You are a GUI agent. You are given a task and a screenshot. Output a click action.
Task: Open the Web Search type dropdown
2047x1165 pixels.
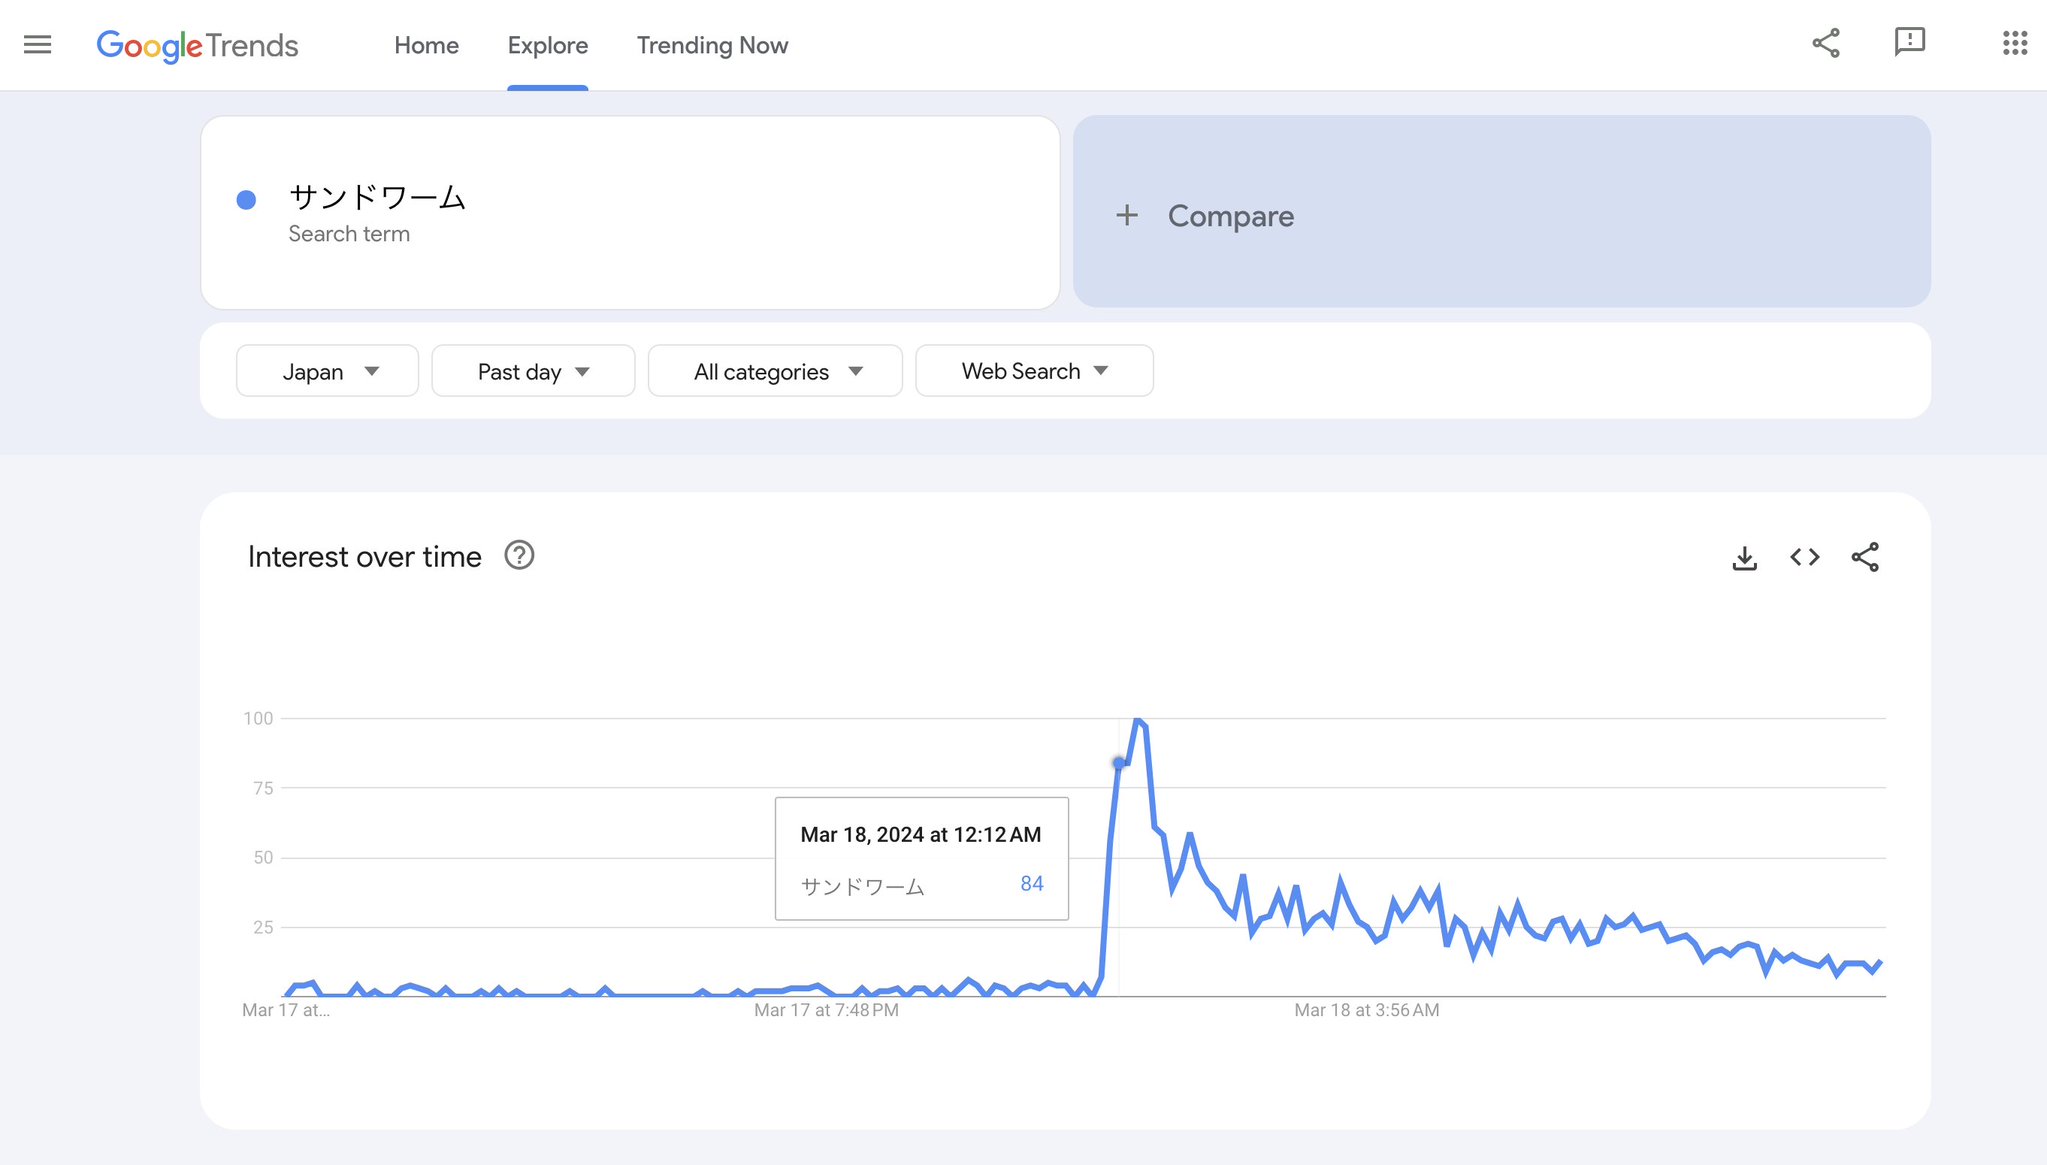point(1034,371)
